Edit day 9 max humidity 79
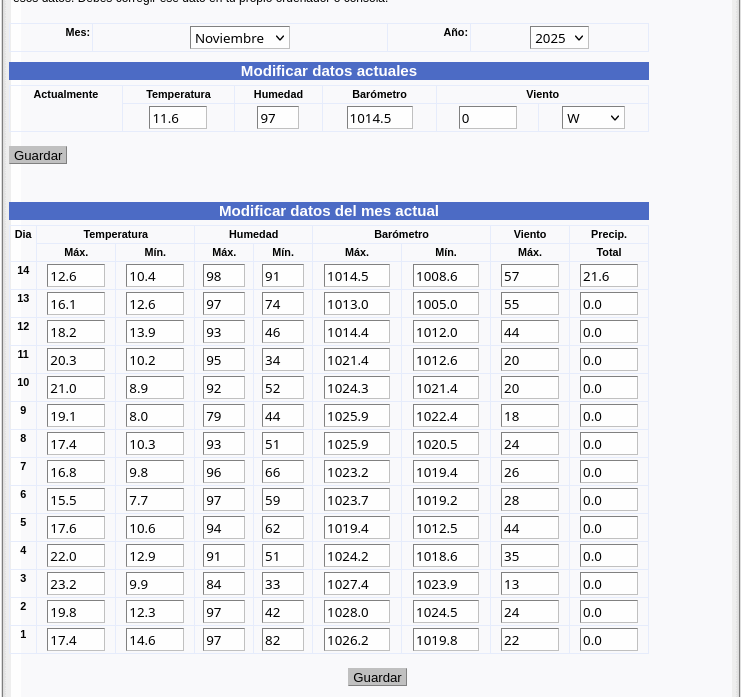The height and width of the screenshot is (697, 741). (x=224, y=416)
